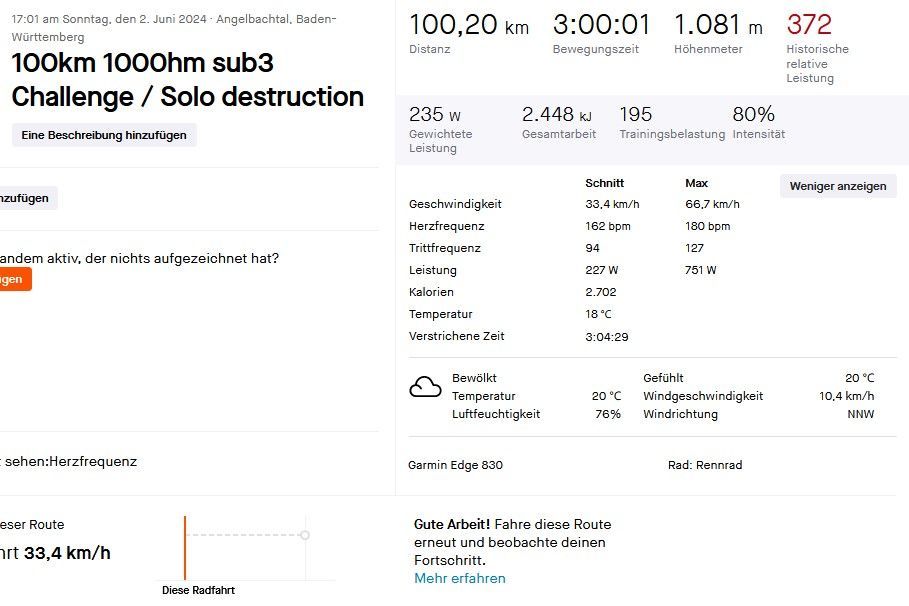Click the cut-off "hinzufügen" button under description
This screenshot has height=606, width=909.
26,198
